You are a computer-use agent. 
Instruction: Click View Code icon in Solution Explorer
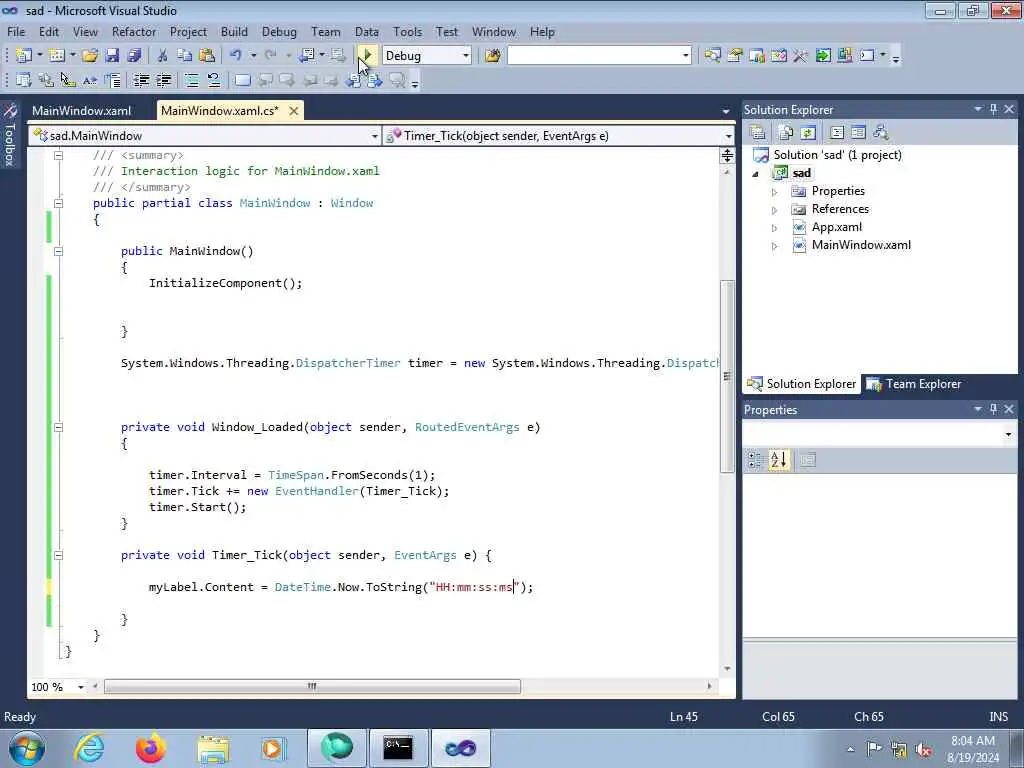[x=837, y=133]
